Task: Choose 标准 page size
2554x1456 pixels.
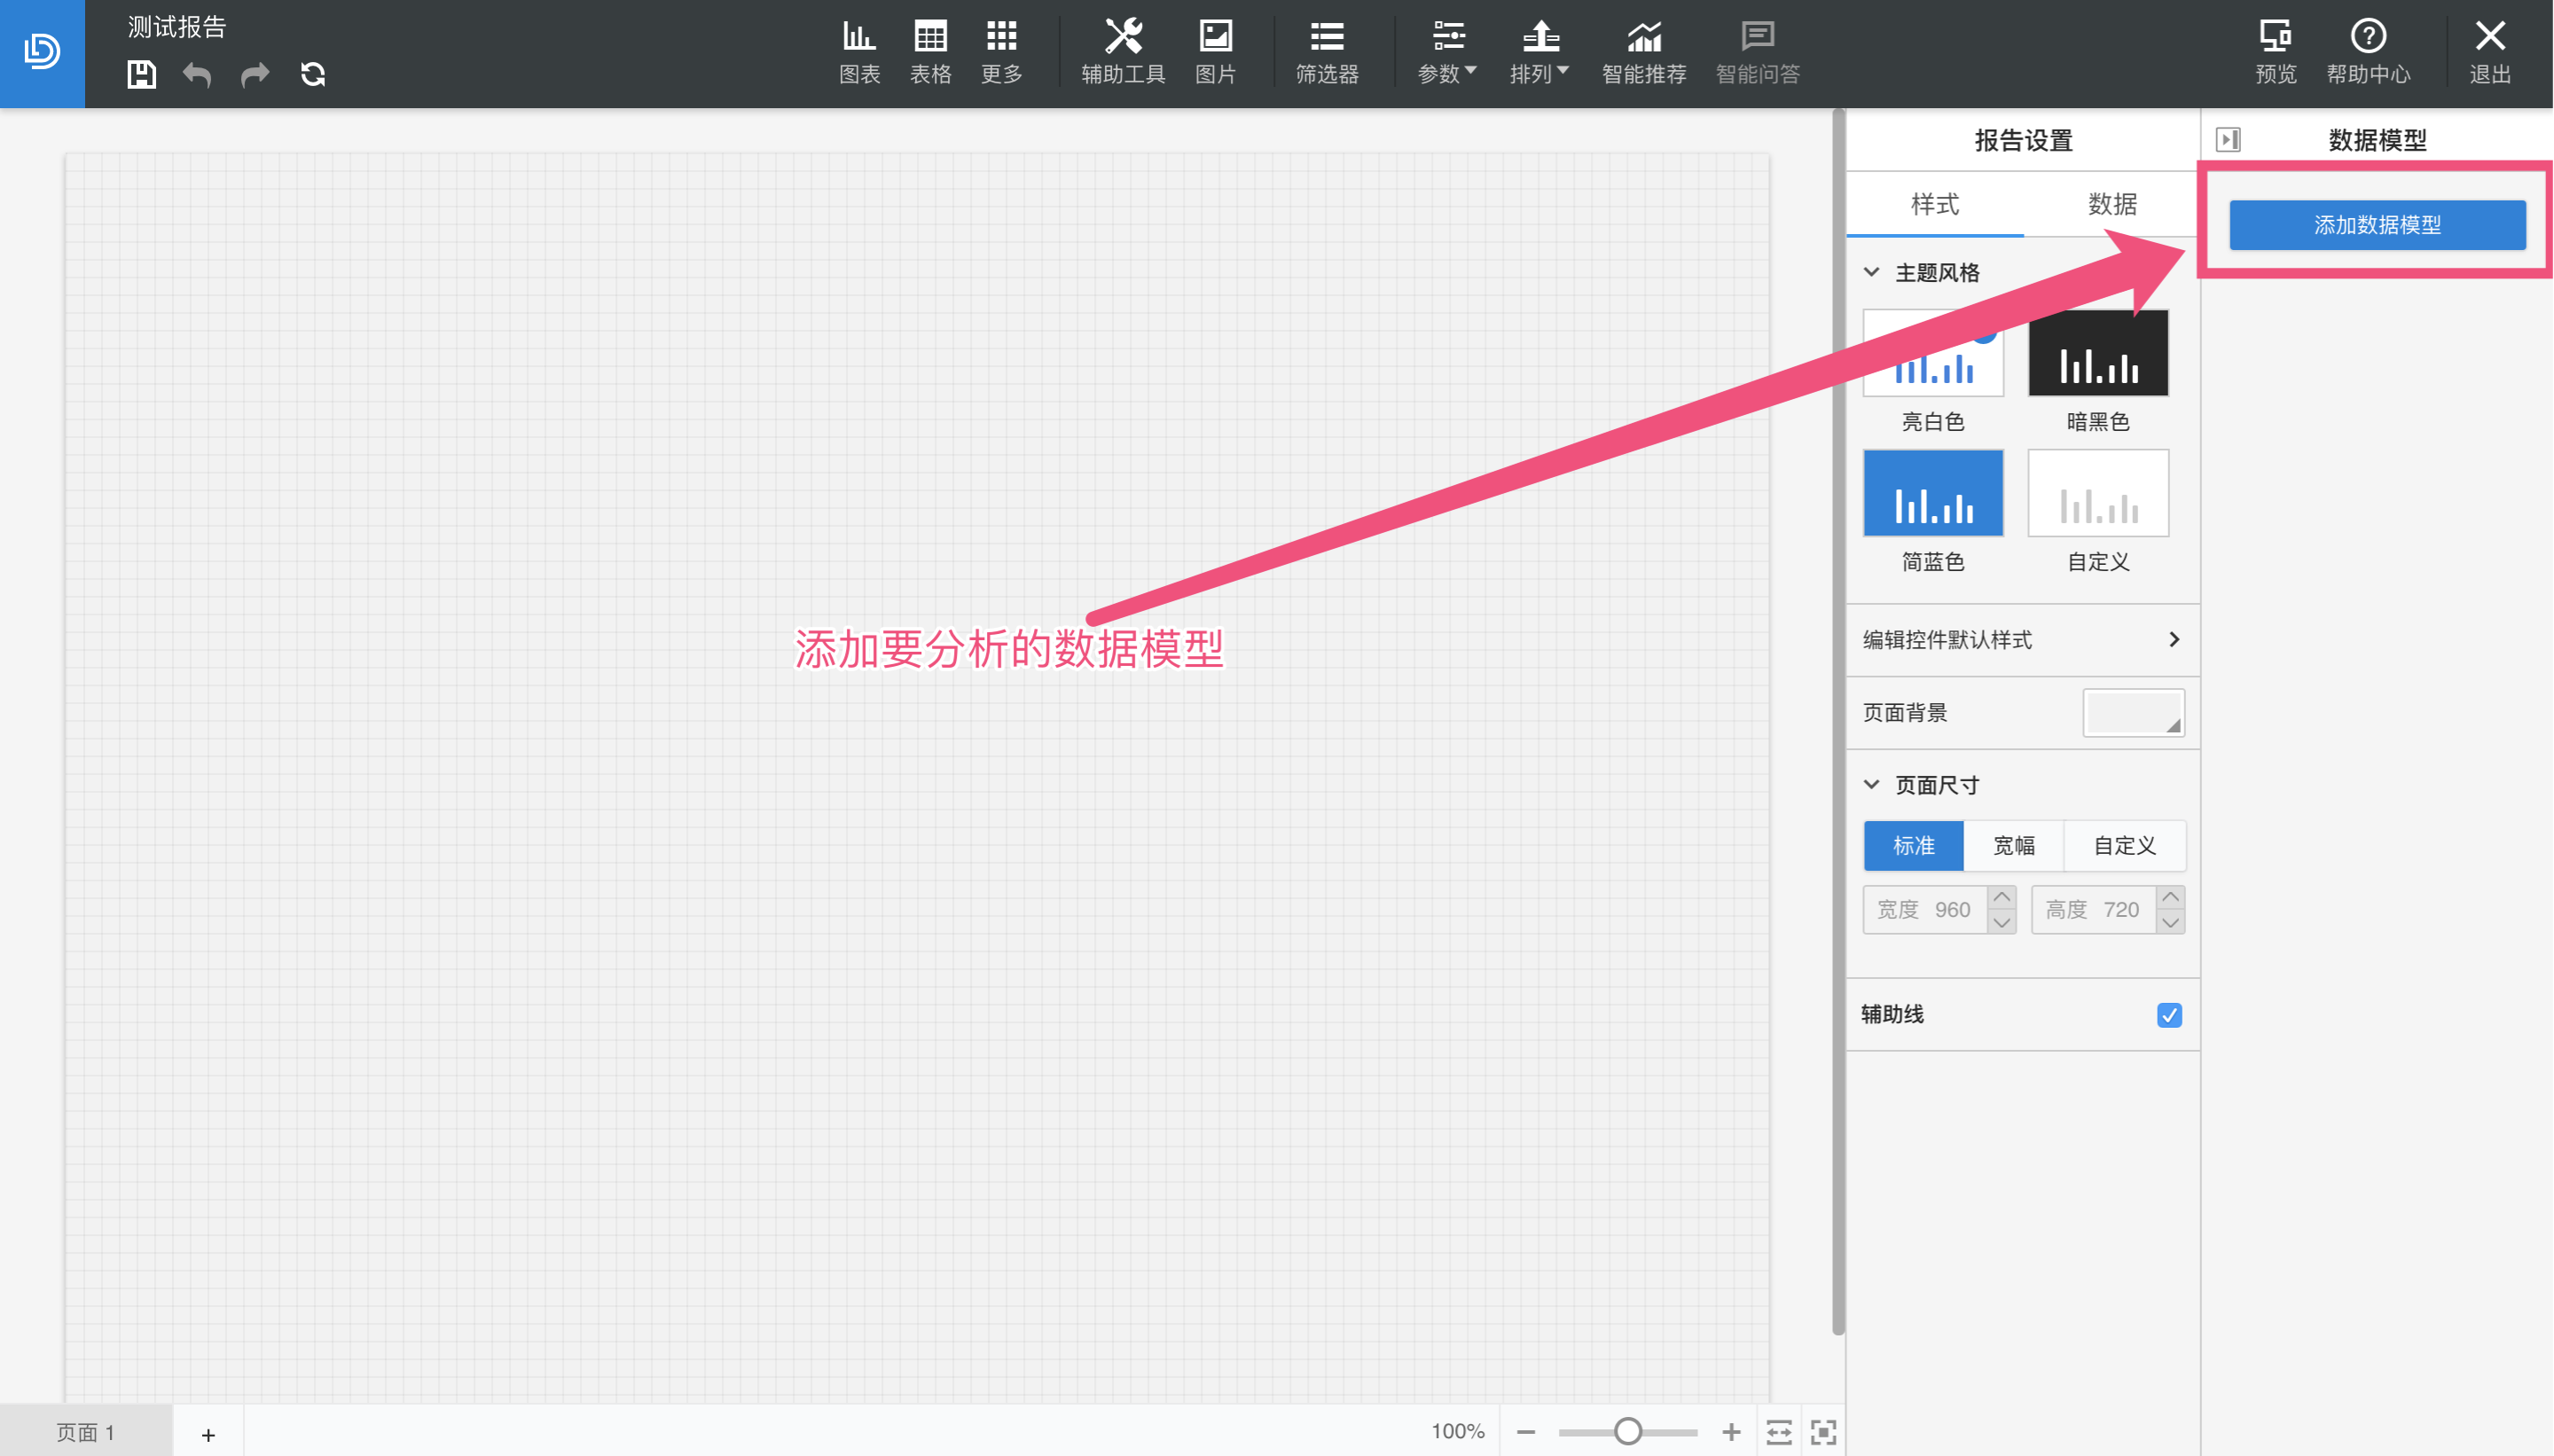Action: (1913, 846)
